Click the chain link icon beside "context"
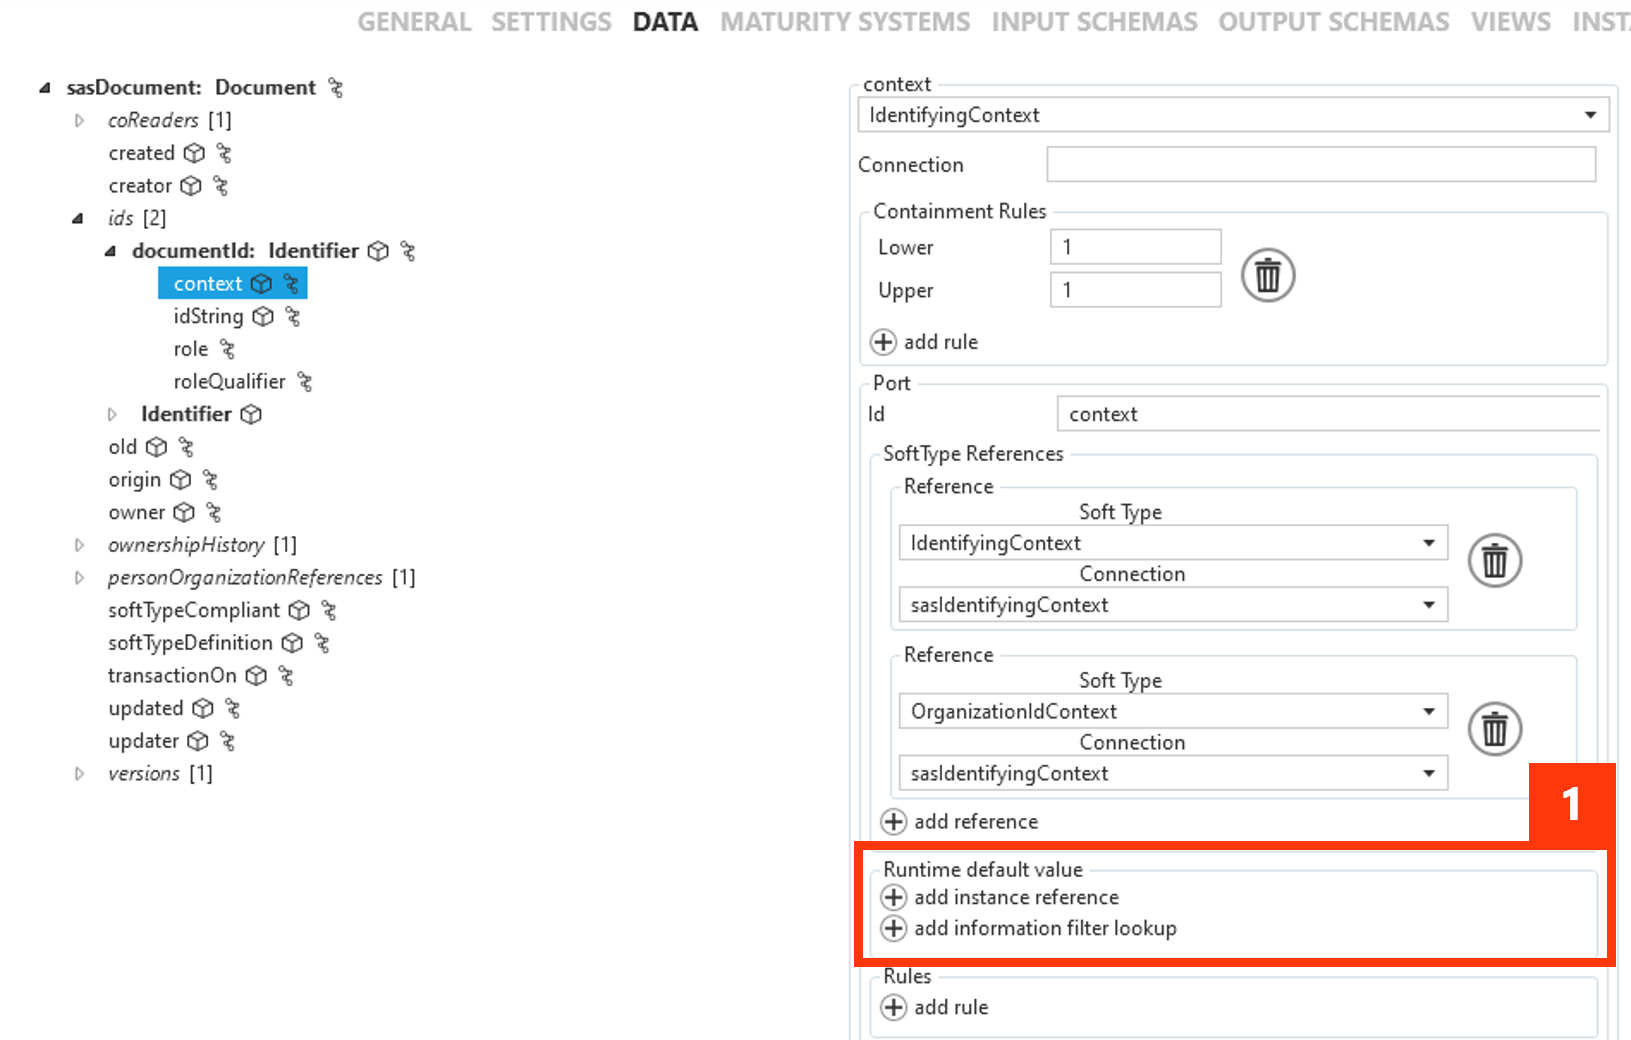This screenshot has height=1040, width=1631. [x=291, y=283]
